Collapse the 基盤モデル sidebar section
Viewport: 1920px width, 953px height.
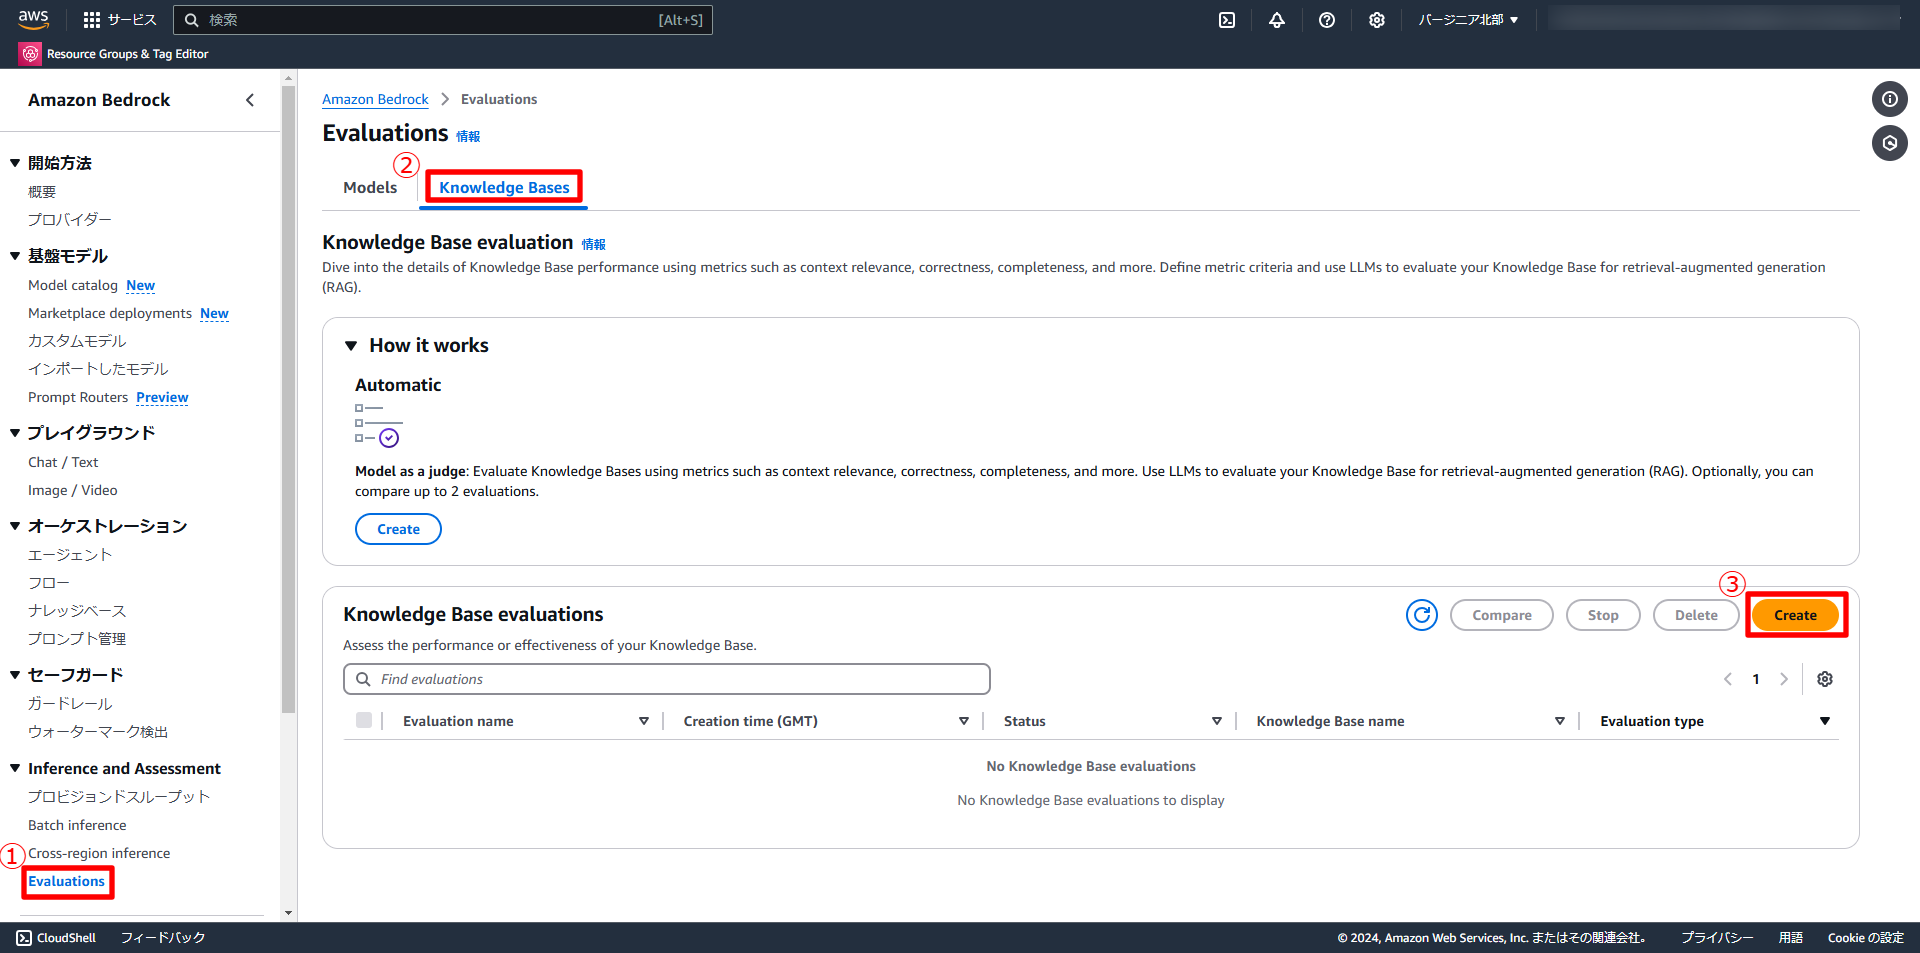coord(15,256)
